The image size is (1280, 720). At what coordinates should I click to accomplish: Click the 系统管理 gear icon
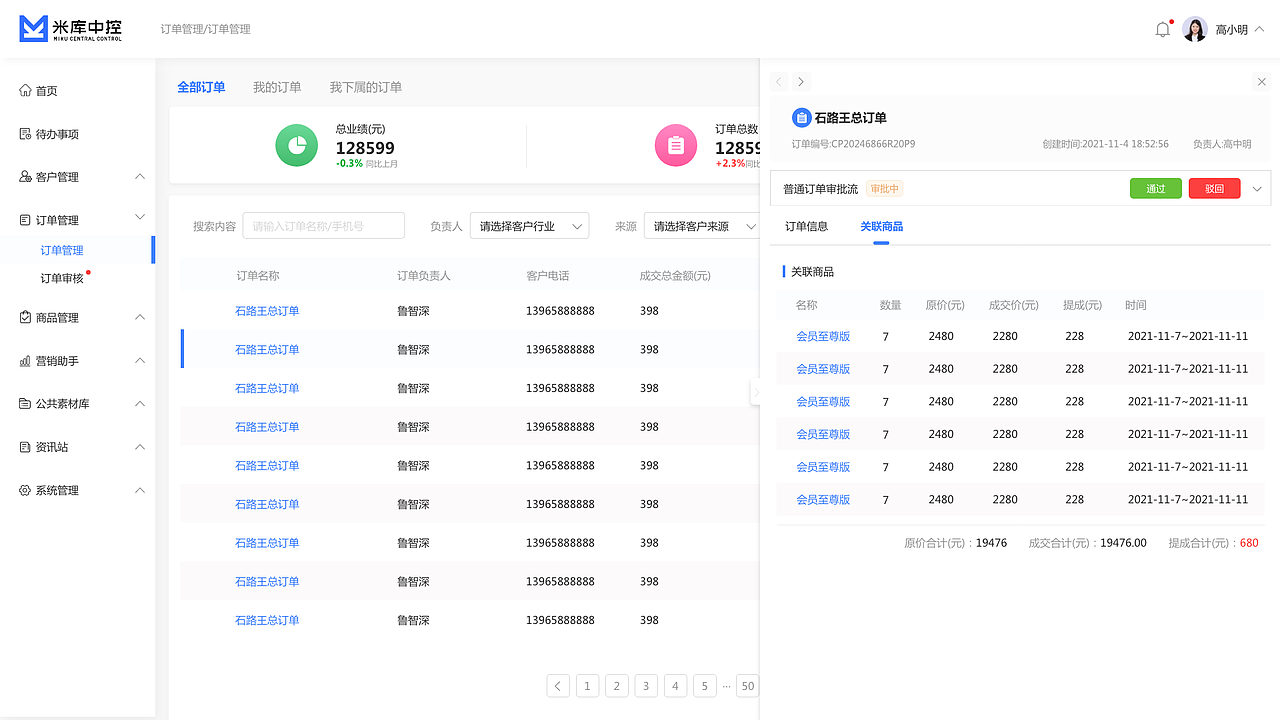coord(25,491)
